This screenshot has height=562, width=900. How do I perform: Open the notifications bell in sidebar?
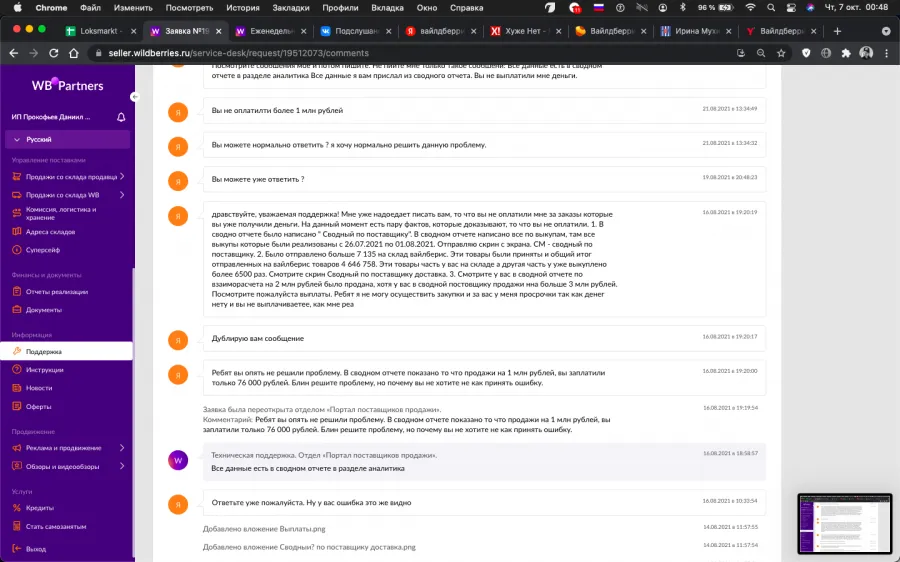[x=121, y=117]
